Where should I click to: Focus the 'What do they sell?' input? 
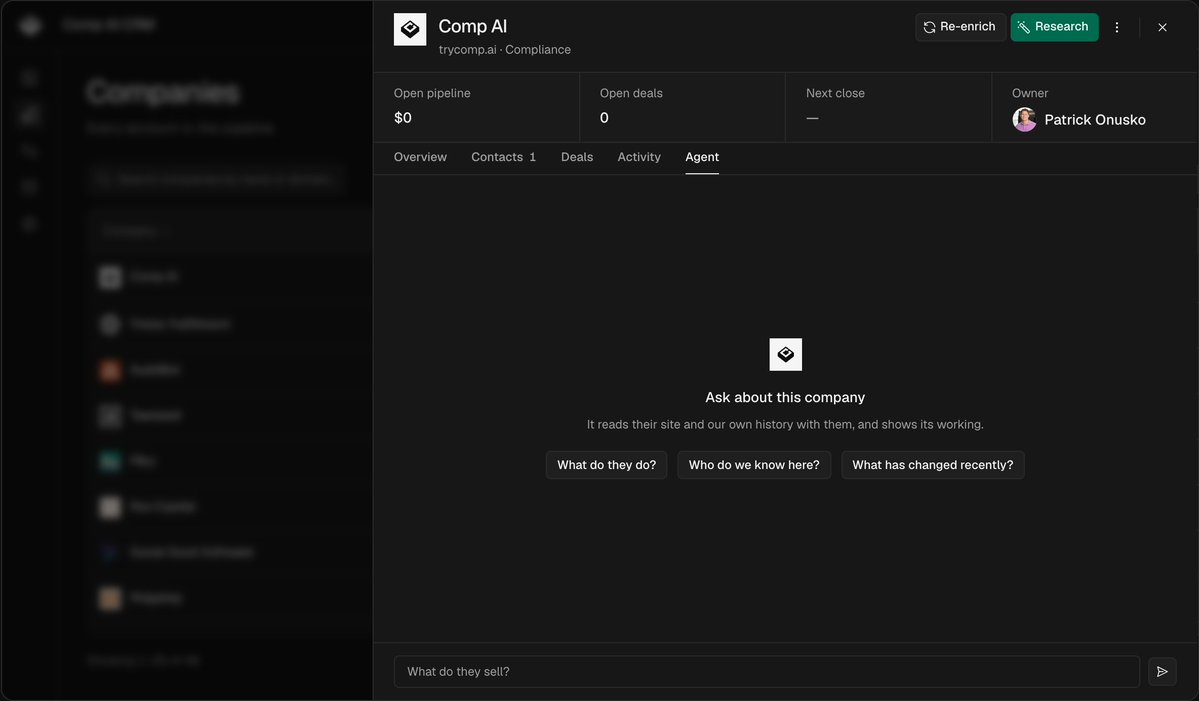point(767,671)
